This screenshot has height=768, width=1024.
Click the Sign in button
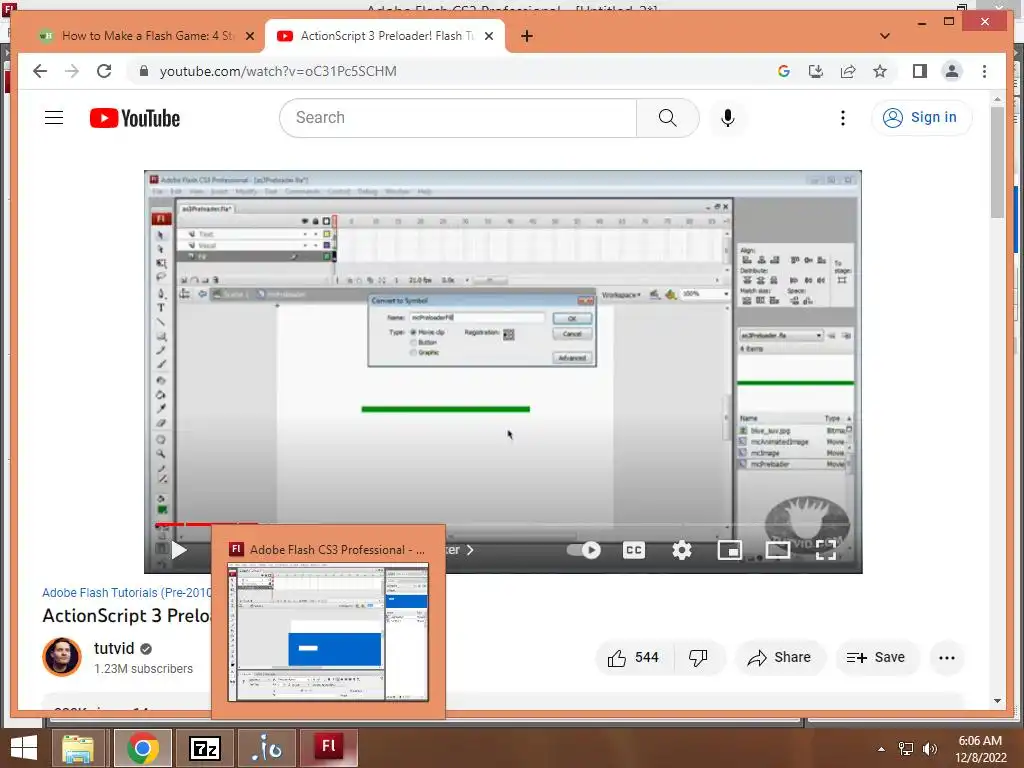point(921,118)
